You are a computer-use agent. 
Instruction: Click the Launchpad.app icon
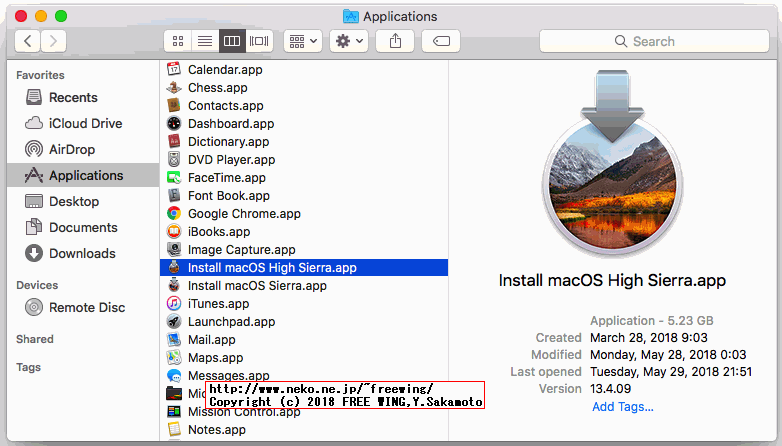174,321
